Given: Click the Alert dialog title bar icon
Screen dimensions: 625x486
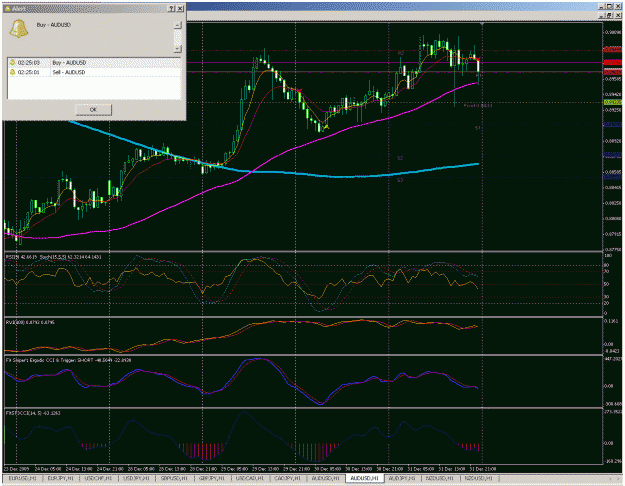Looking at the screenshot, I should click(7, 8).
